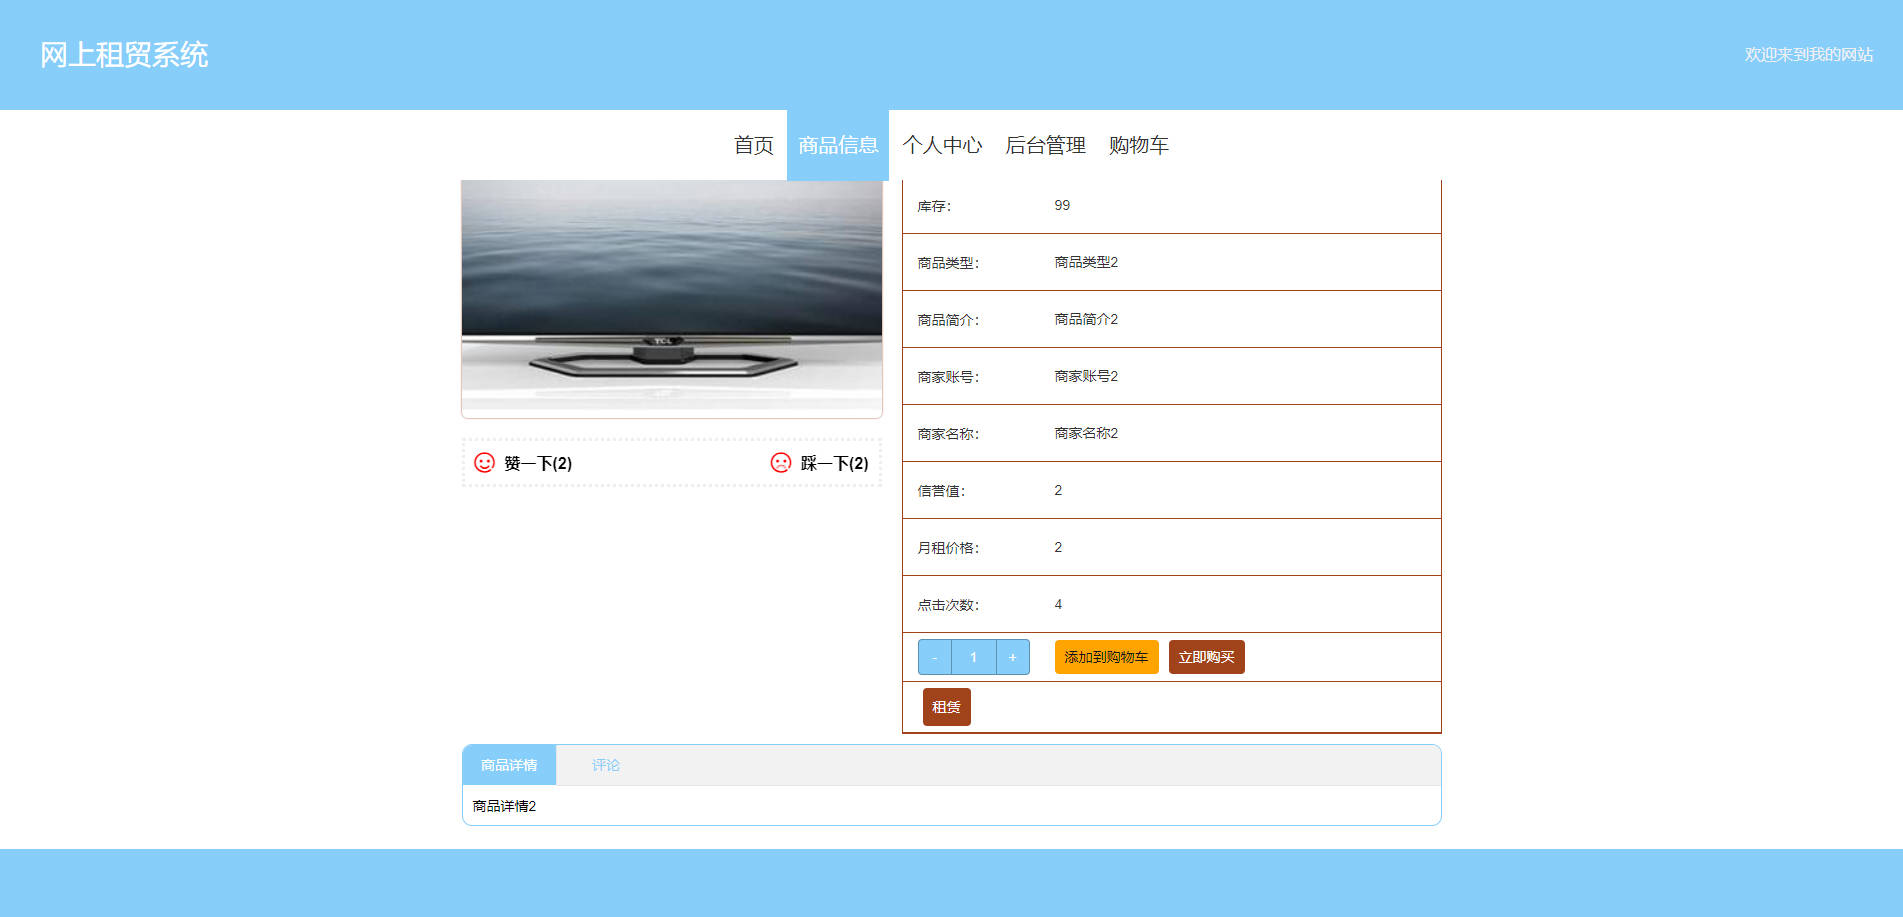Image resolution: width=1903 pixels, height=917 pixels.
Task: Select the 商品简介2 value
Action: 1086,319
